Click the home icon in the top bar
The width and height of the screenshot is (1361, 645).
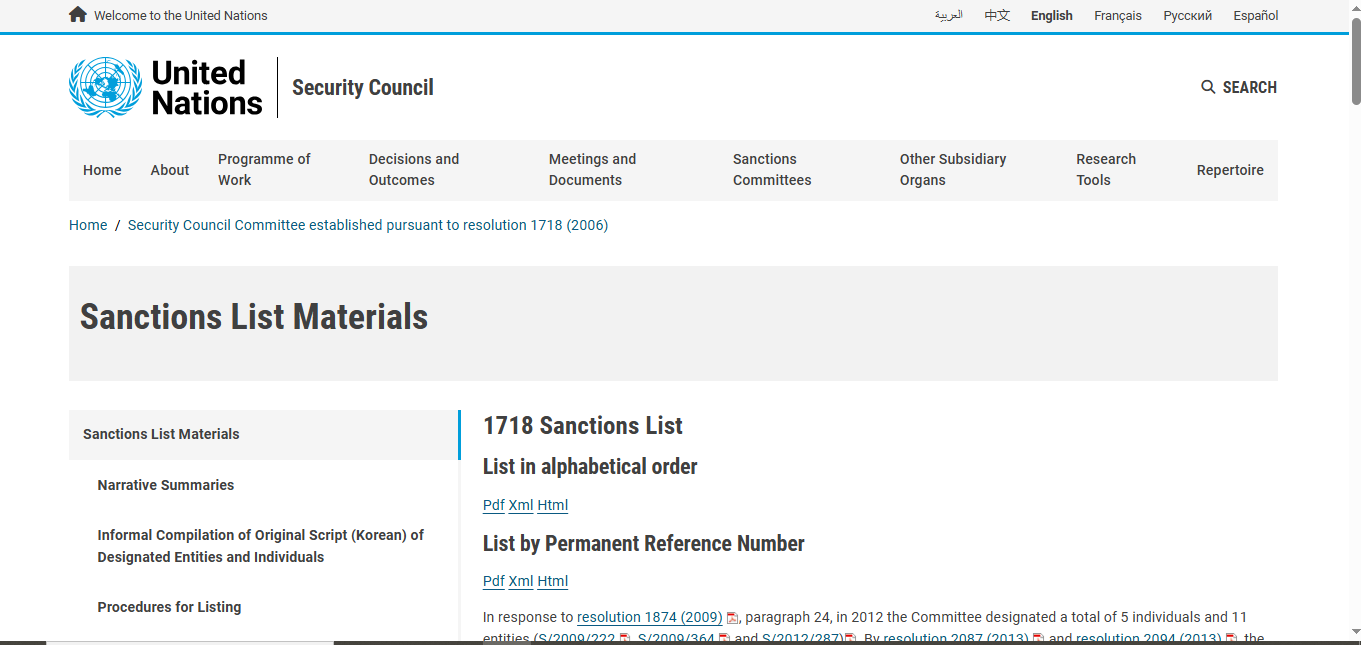78,15
